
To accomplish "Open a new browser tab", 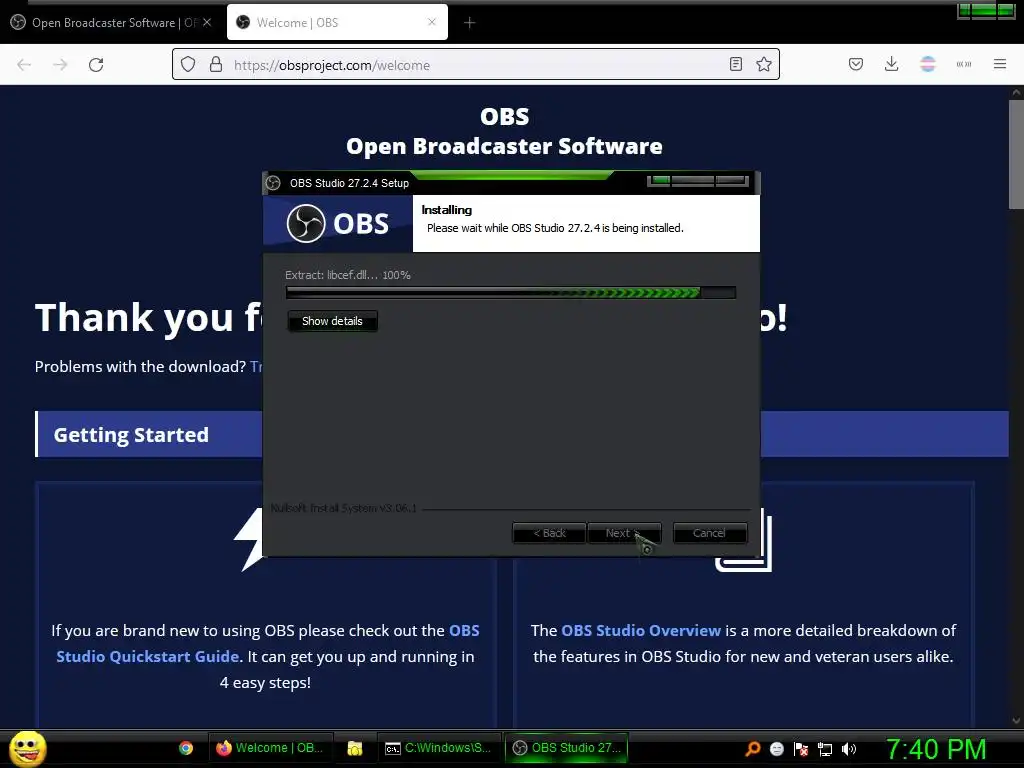I will click(x=470, y=23).
